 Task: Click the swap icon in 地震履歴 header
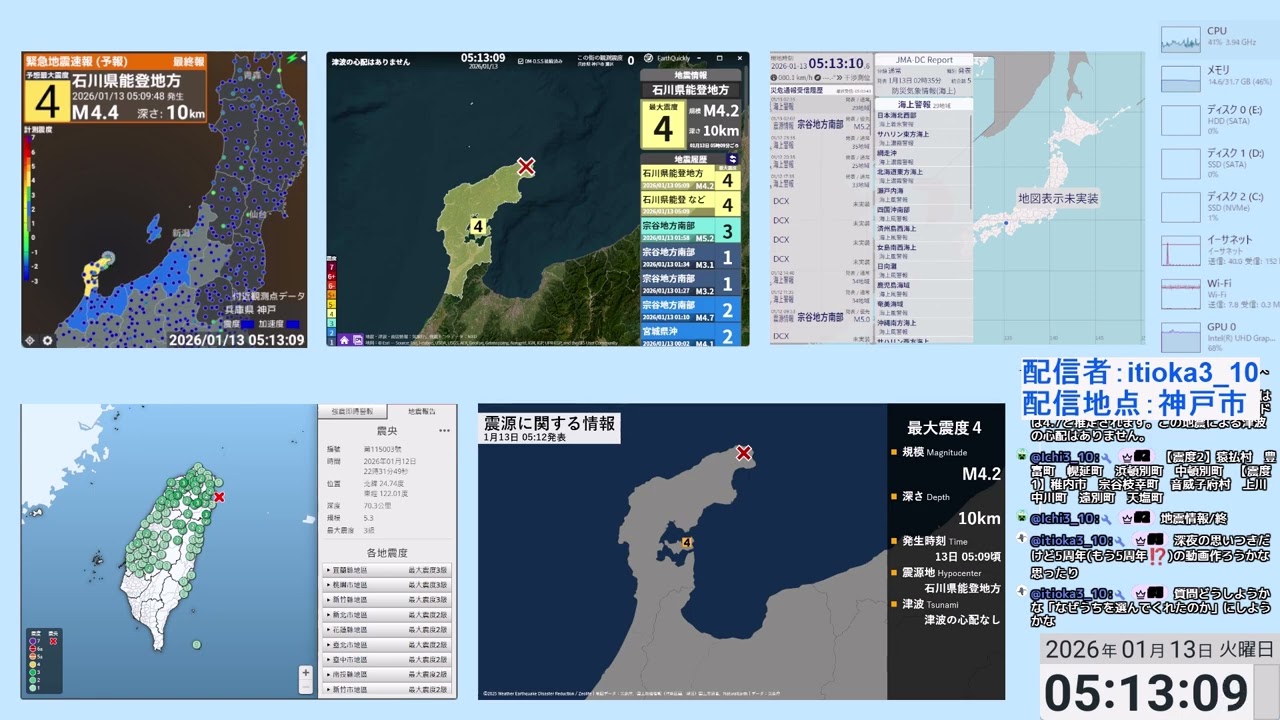(732, 158)
